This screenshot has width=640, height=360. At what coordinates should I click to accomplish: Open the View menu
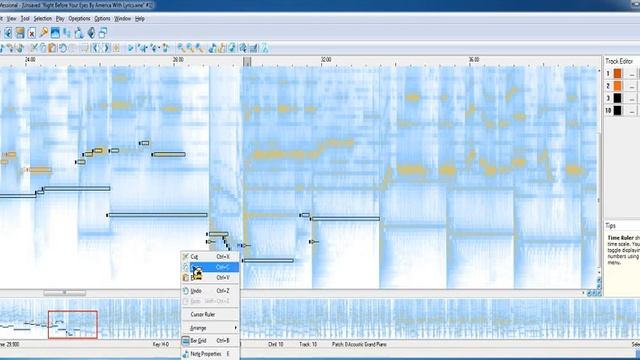(x=11, y=19)
